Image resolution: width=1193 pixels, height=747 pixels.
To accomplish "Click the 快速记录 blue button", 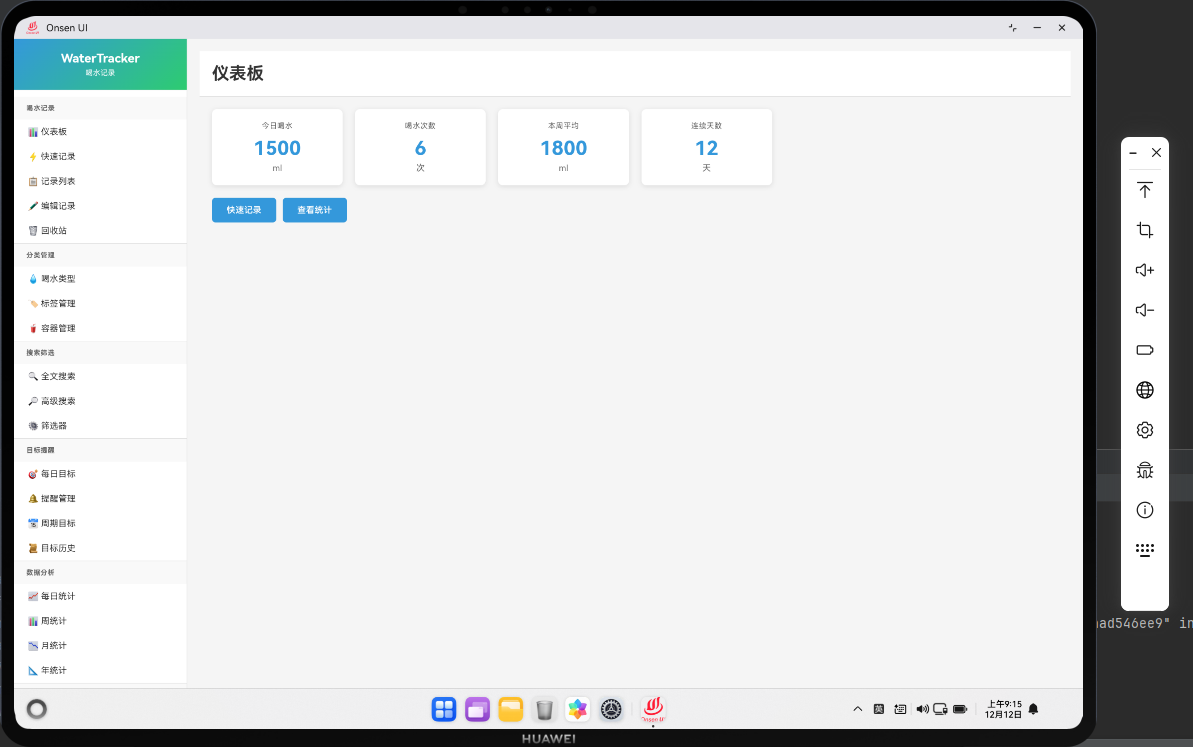I will tap(243, 210).
